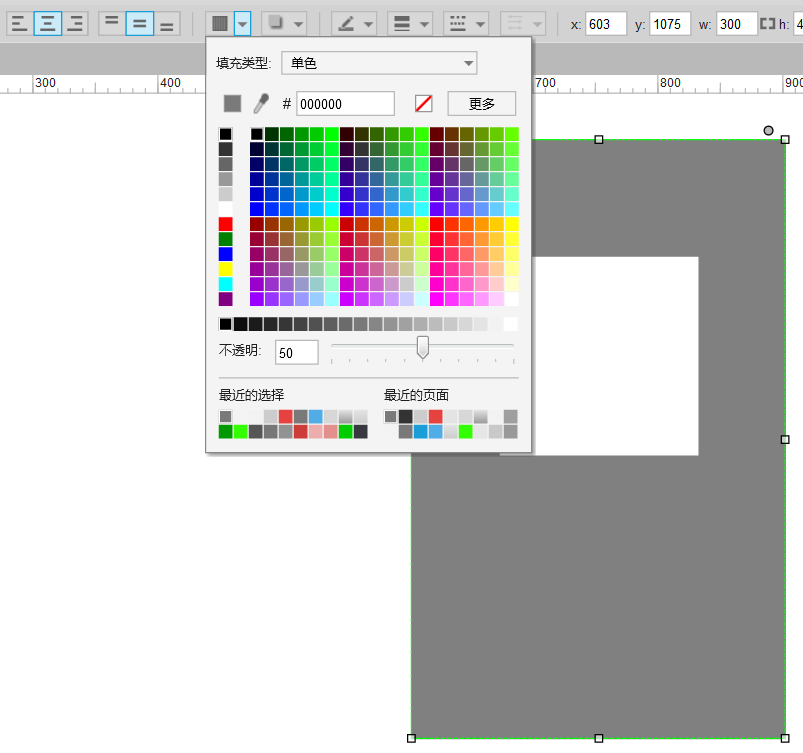Click the opacity slider handle
Viewport: 803px width, 753px height.
pyautogui.click(x=422, y=347)
